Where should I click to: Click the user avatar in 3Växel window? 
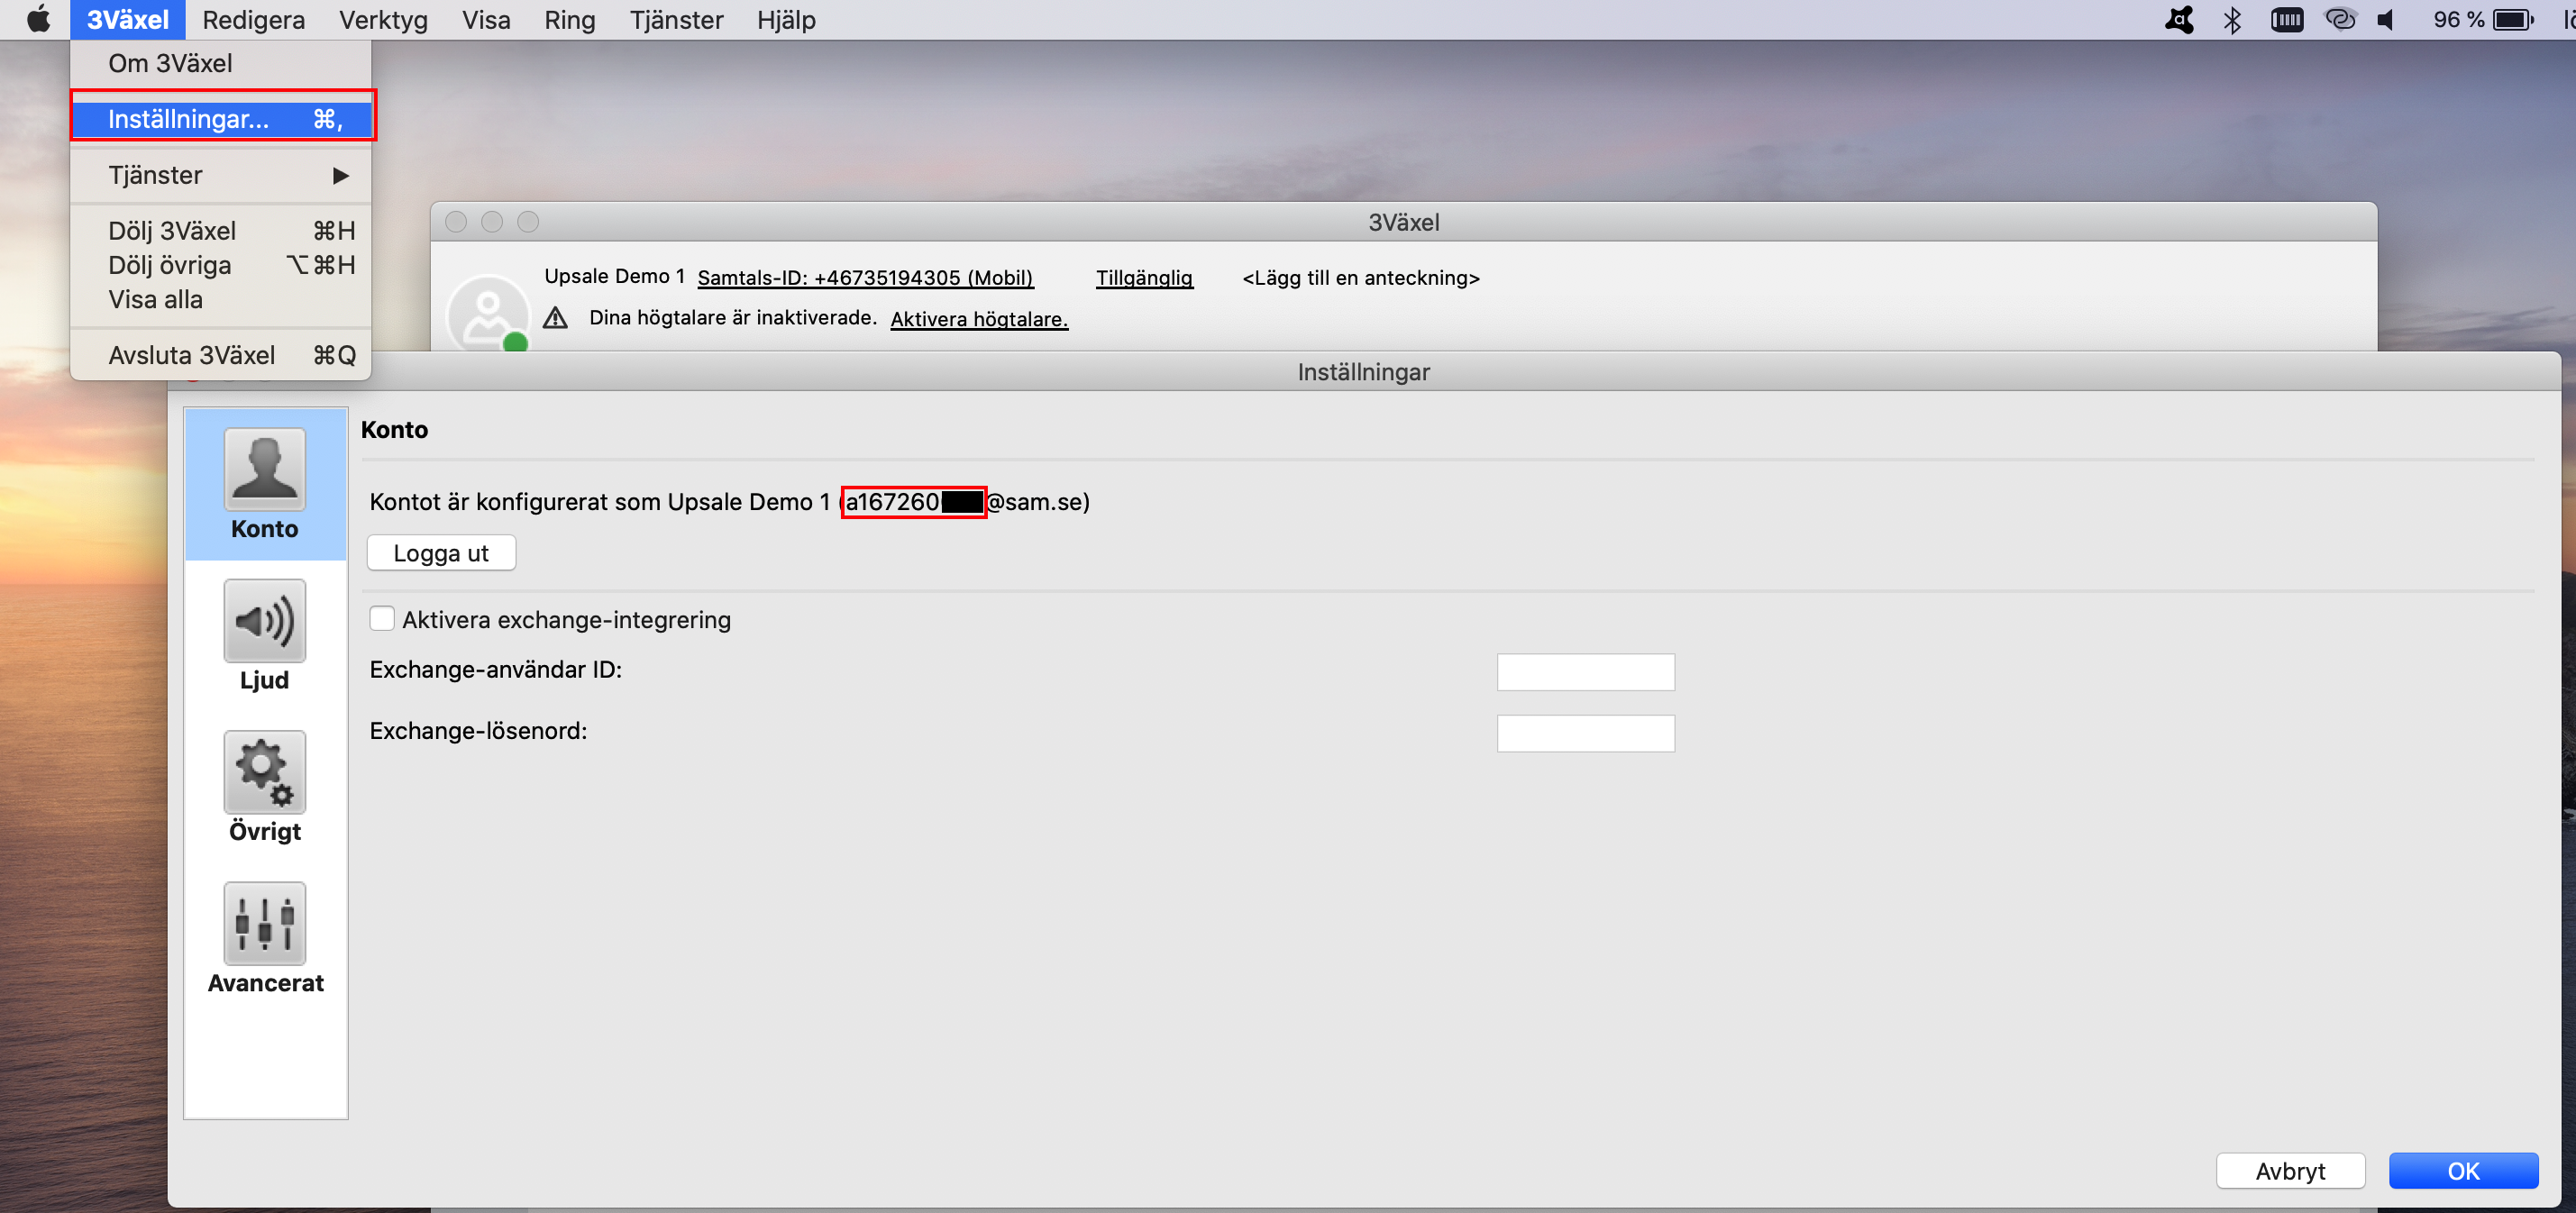pos(487,312)
